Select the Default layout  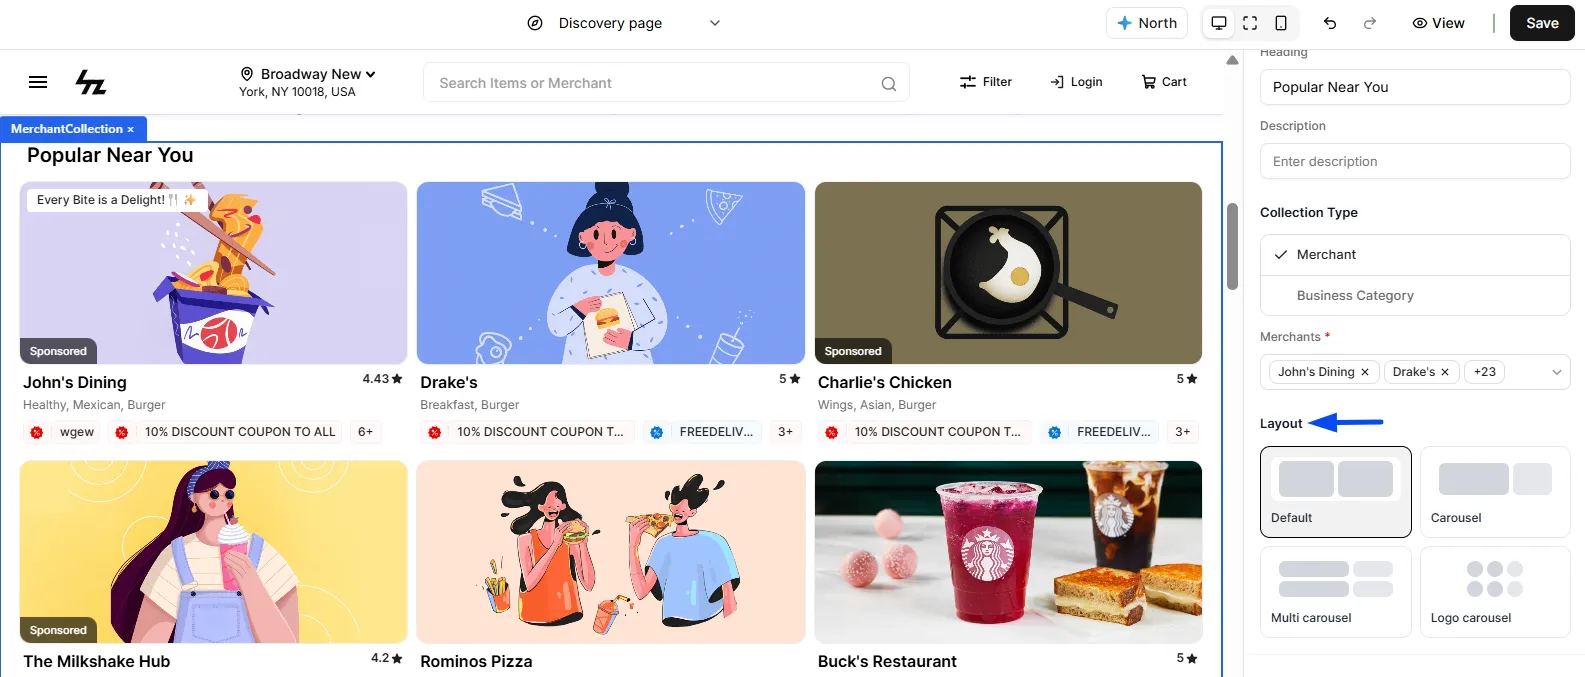(1336, 492)
